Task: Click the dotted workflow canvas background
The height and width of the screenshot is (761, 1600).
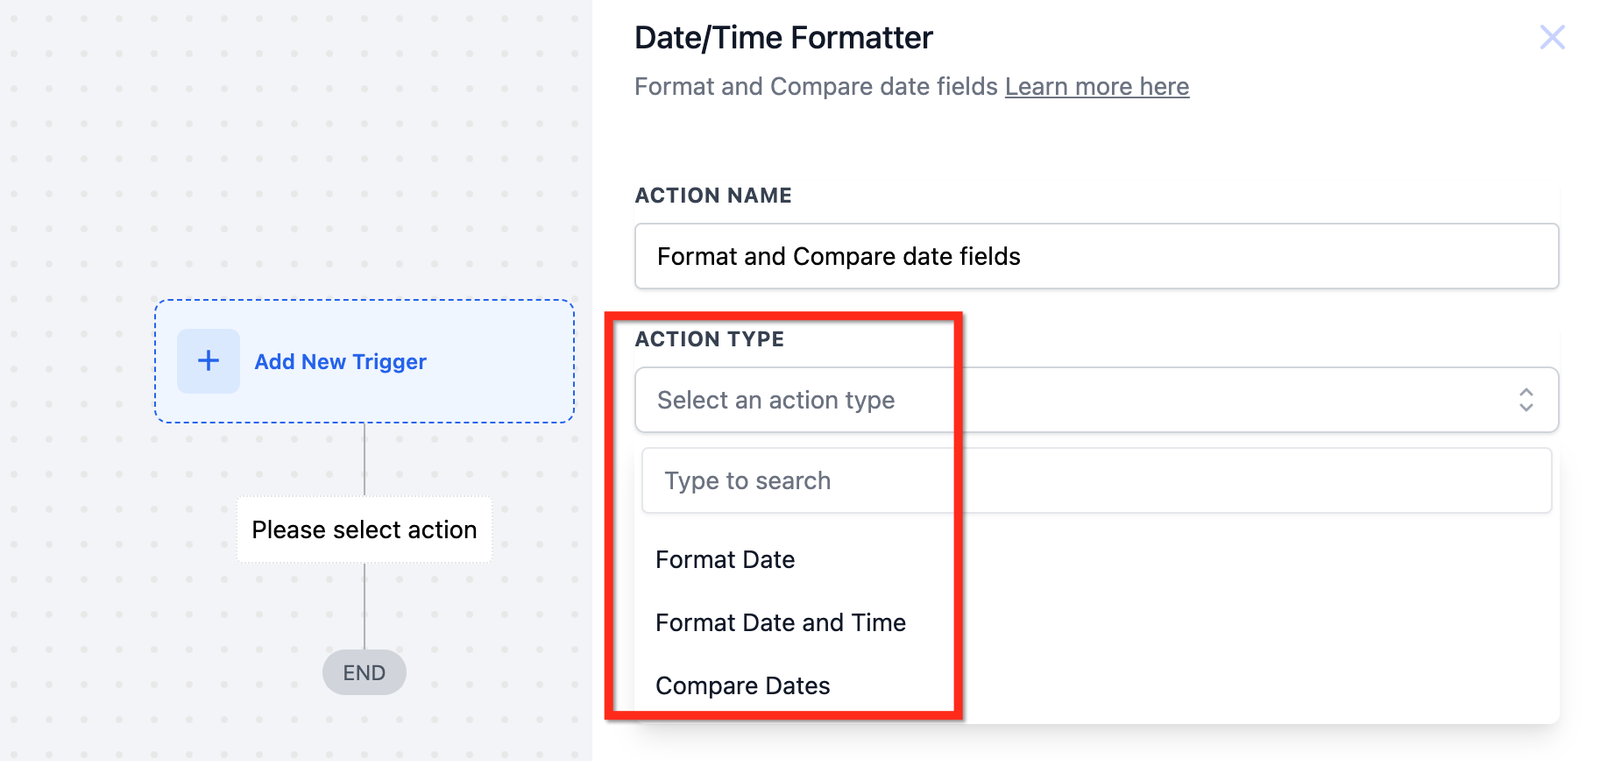Action: pyautogui.click(x=300, y=150)
